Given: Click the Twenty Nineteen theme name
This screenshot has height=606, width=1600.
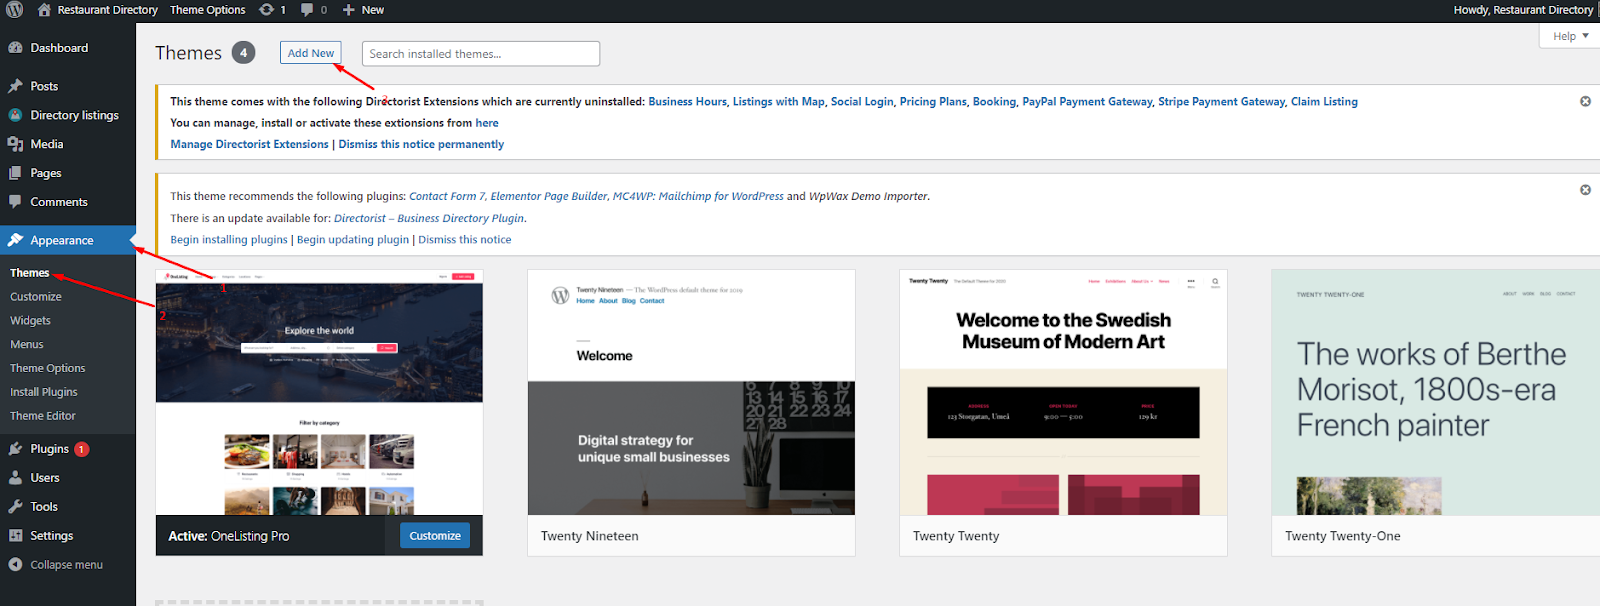Looking at the screenshot, I should (x=590, y=537).
